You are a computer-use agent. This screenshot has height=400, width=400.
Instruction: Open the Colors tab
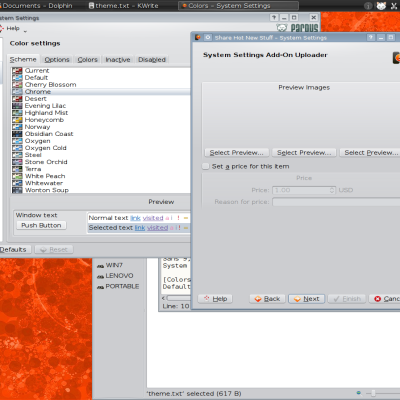[x=87, y=60]
